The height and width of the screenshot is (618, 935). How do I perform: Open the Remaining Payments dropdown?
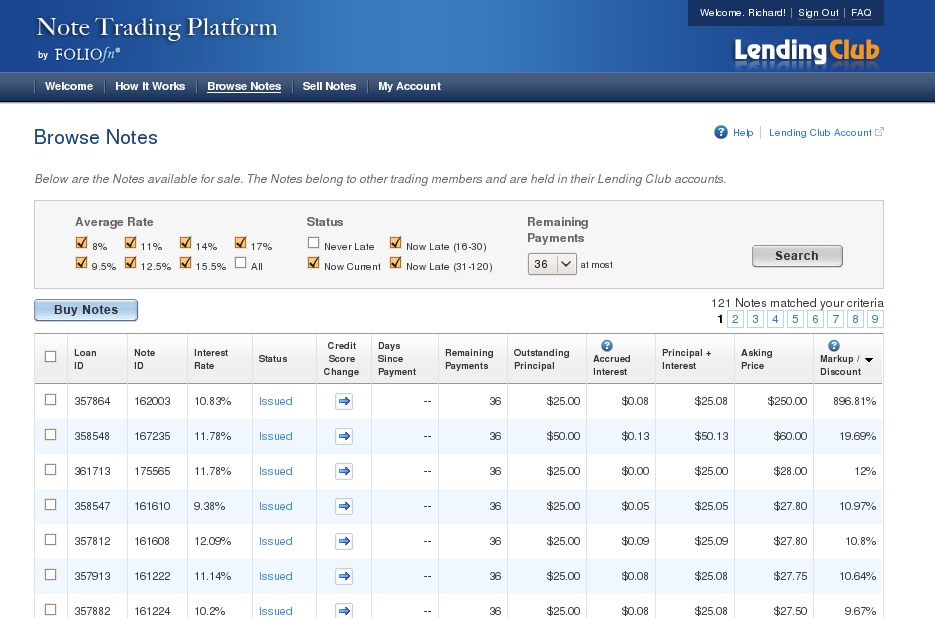pyautogui.click(x=552, y=264)
